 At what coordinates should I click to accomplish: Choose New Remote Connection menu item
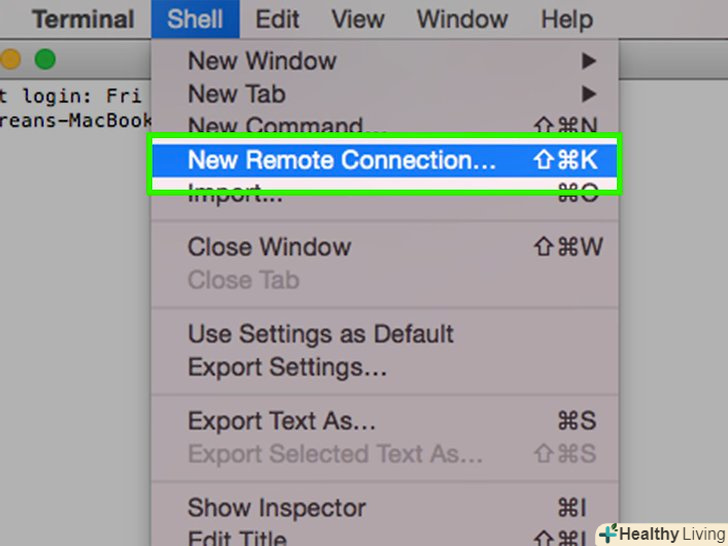pos(342,160)
